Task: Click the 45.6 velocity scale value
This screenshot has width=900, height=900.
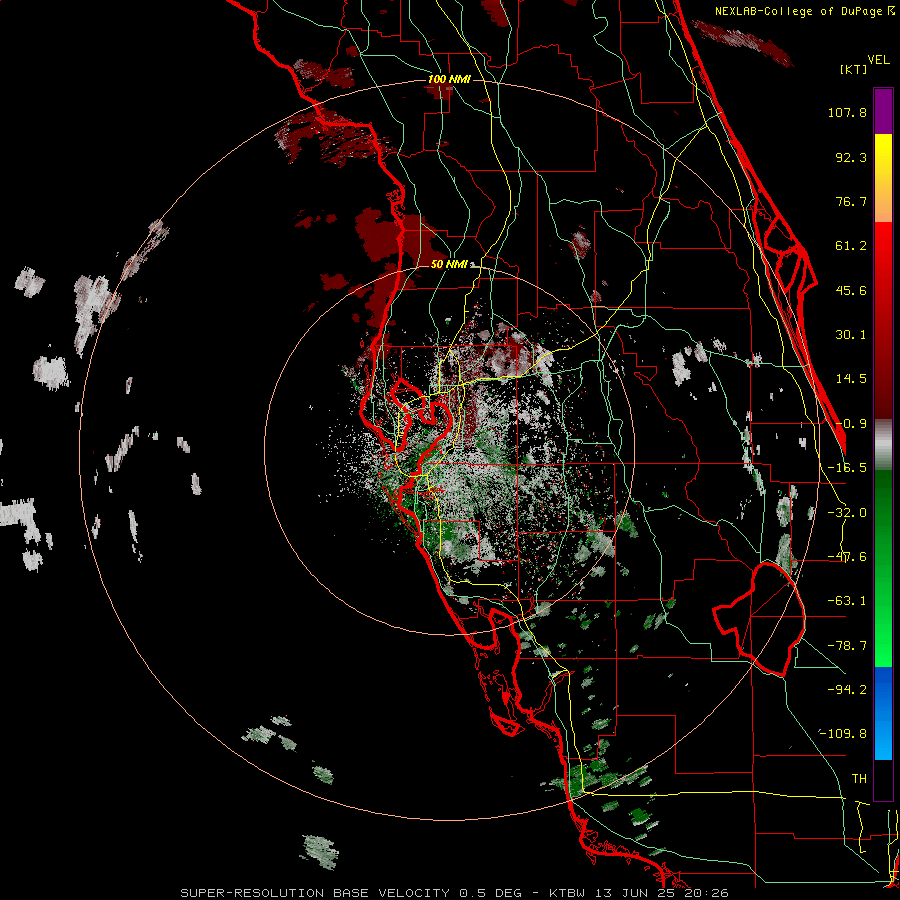Action: coord(851,290)
